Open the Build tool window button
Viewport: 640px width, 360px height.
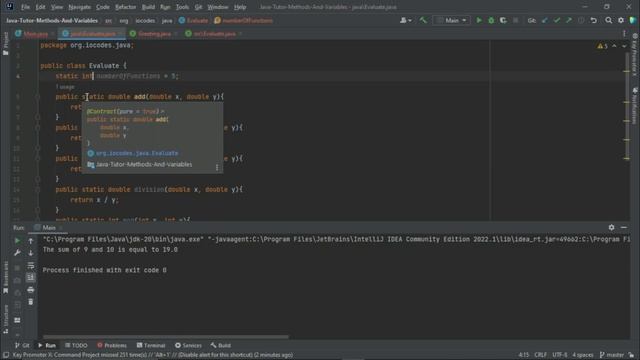(221, 345)
